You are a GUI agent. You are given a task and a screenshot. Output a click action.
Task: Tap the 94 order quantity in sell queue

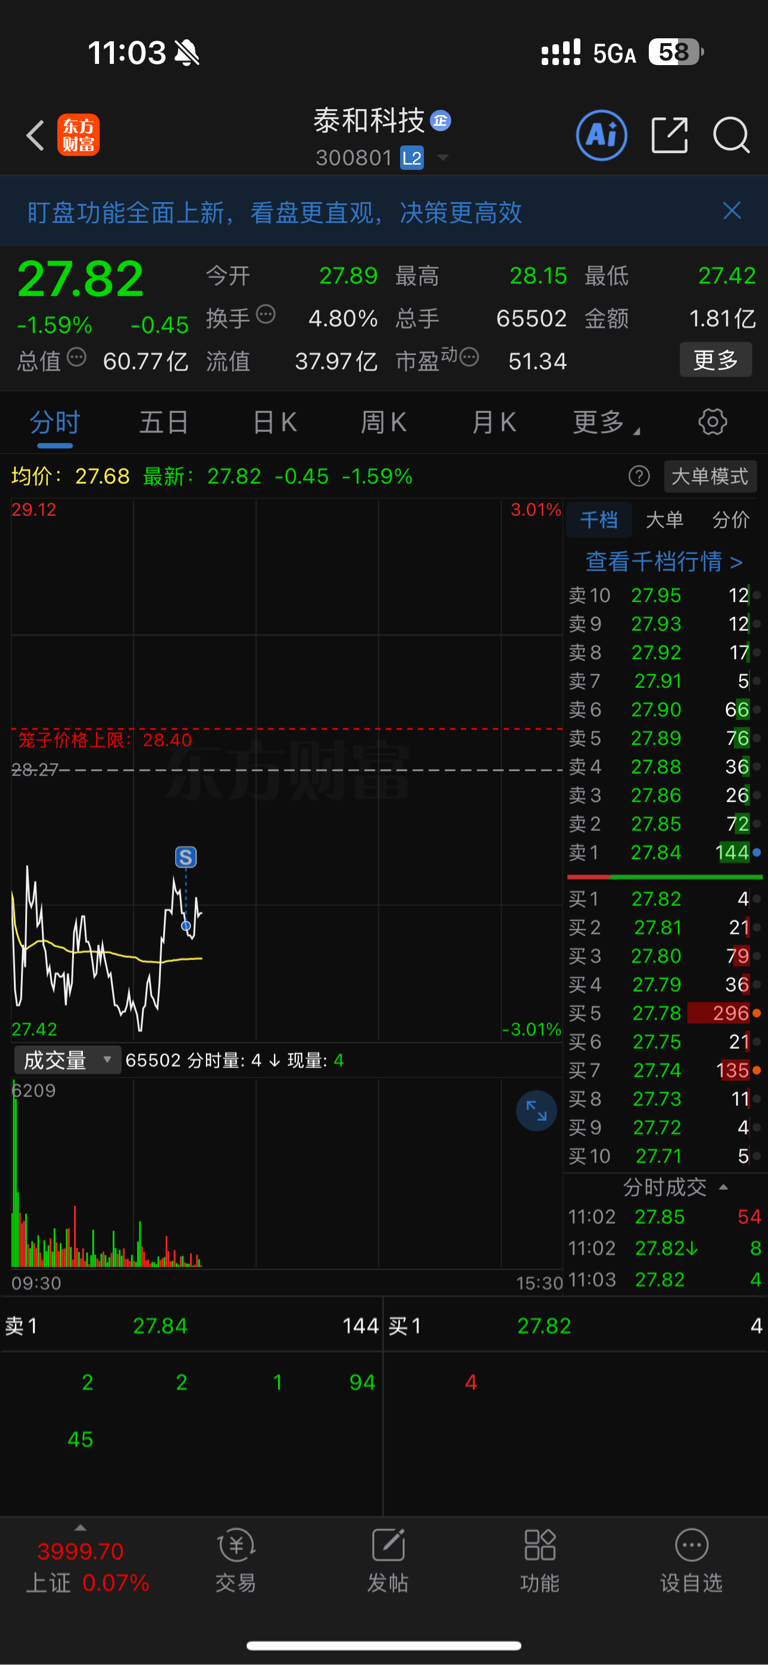click(x=362, y=1382)
